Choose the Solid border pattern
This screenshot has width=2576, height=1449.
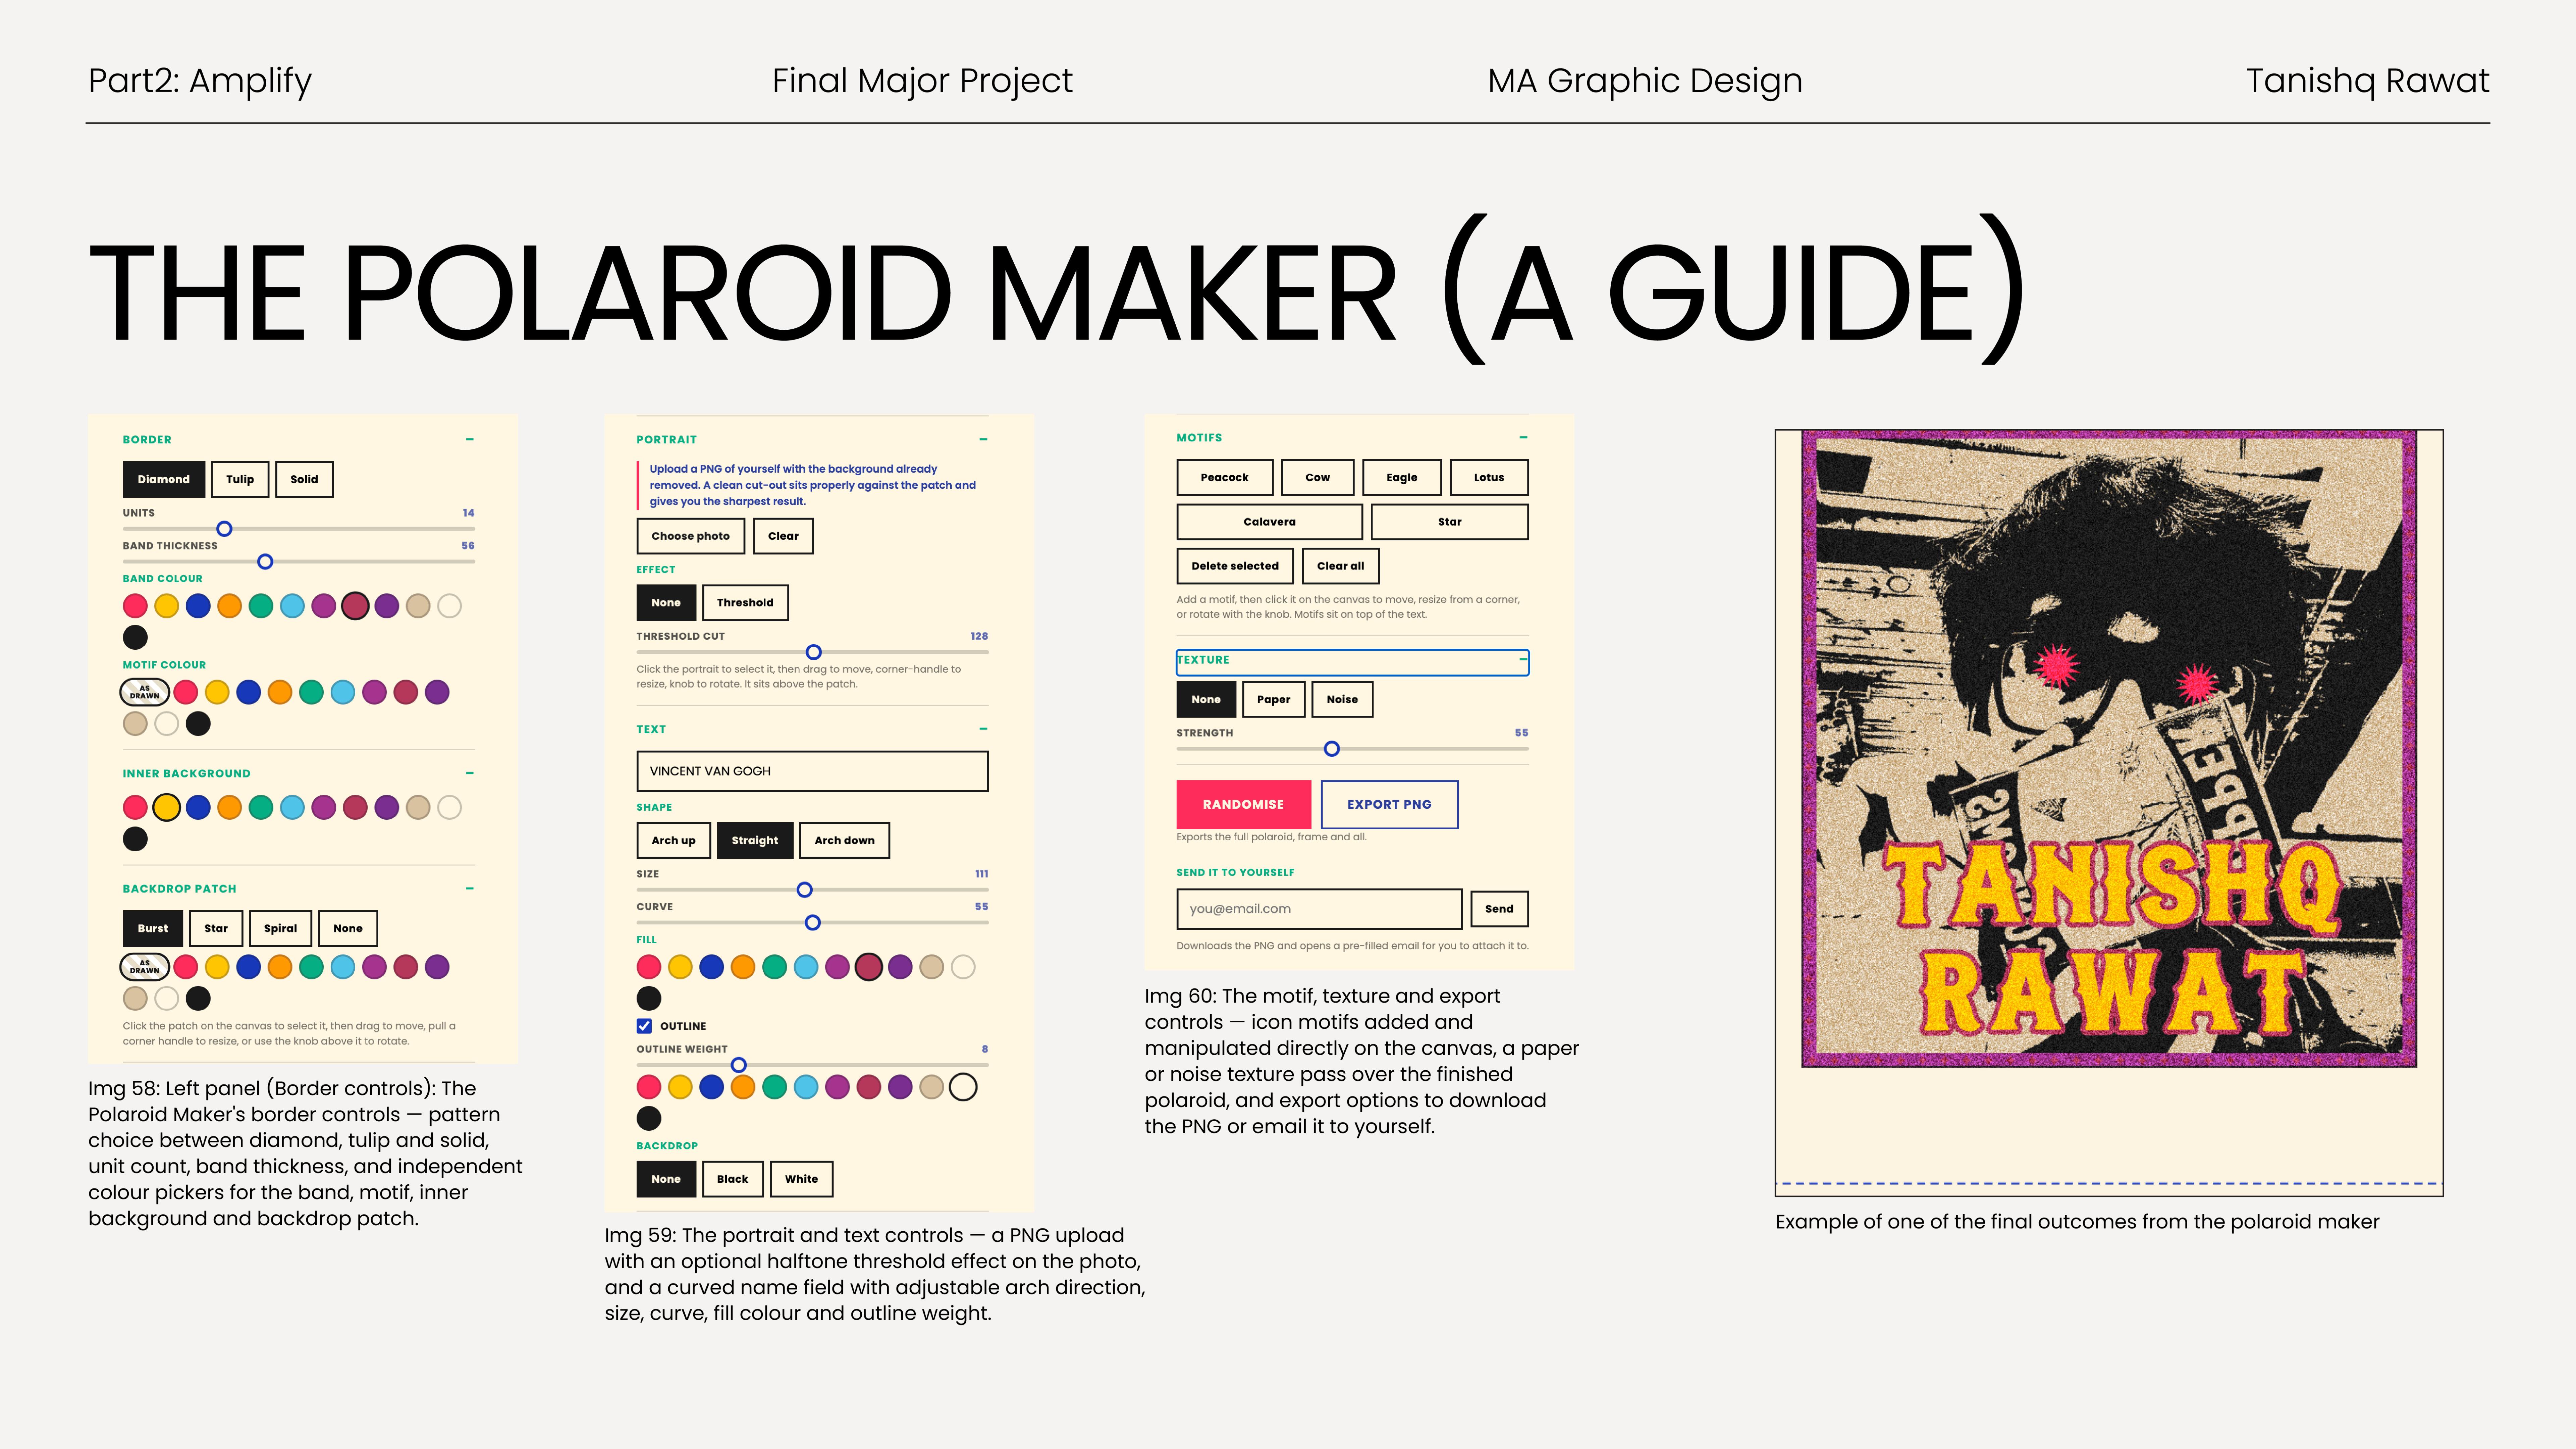click(x=304, y=479)
